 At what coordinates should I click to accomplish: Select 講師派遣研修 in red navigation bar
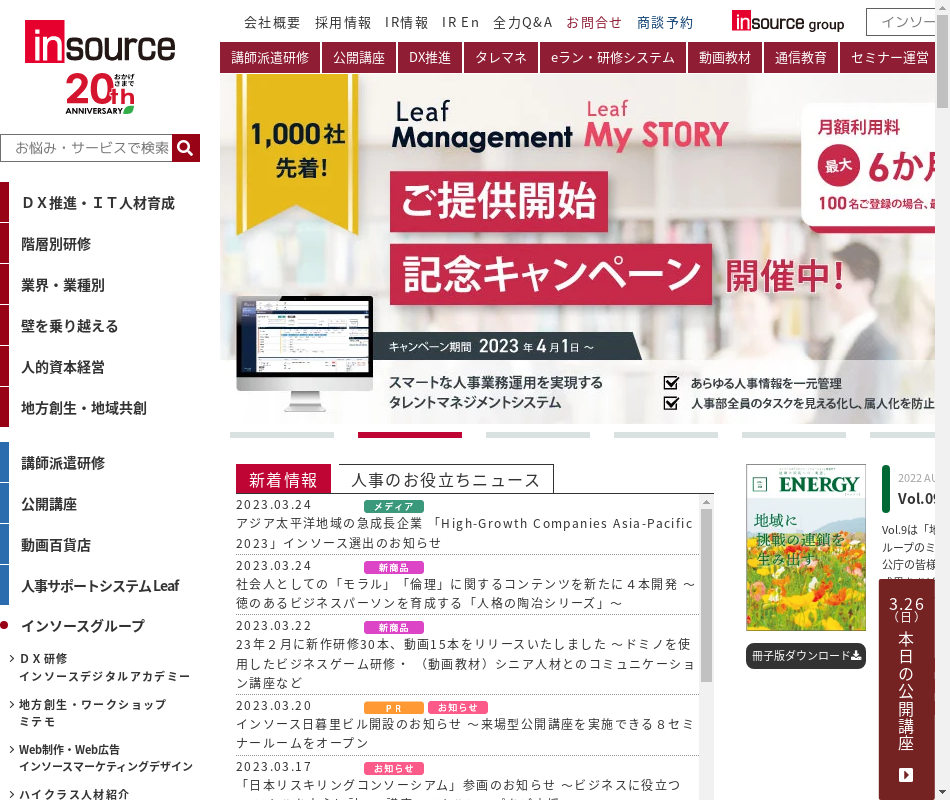tap(270, 58)
